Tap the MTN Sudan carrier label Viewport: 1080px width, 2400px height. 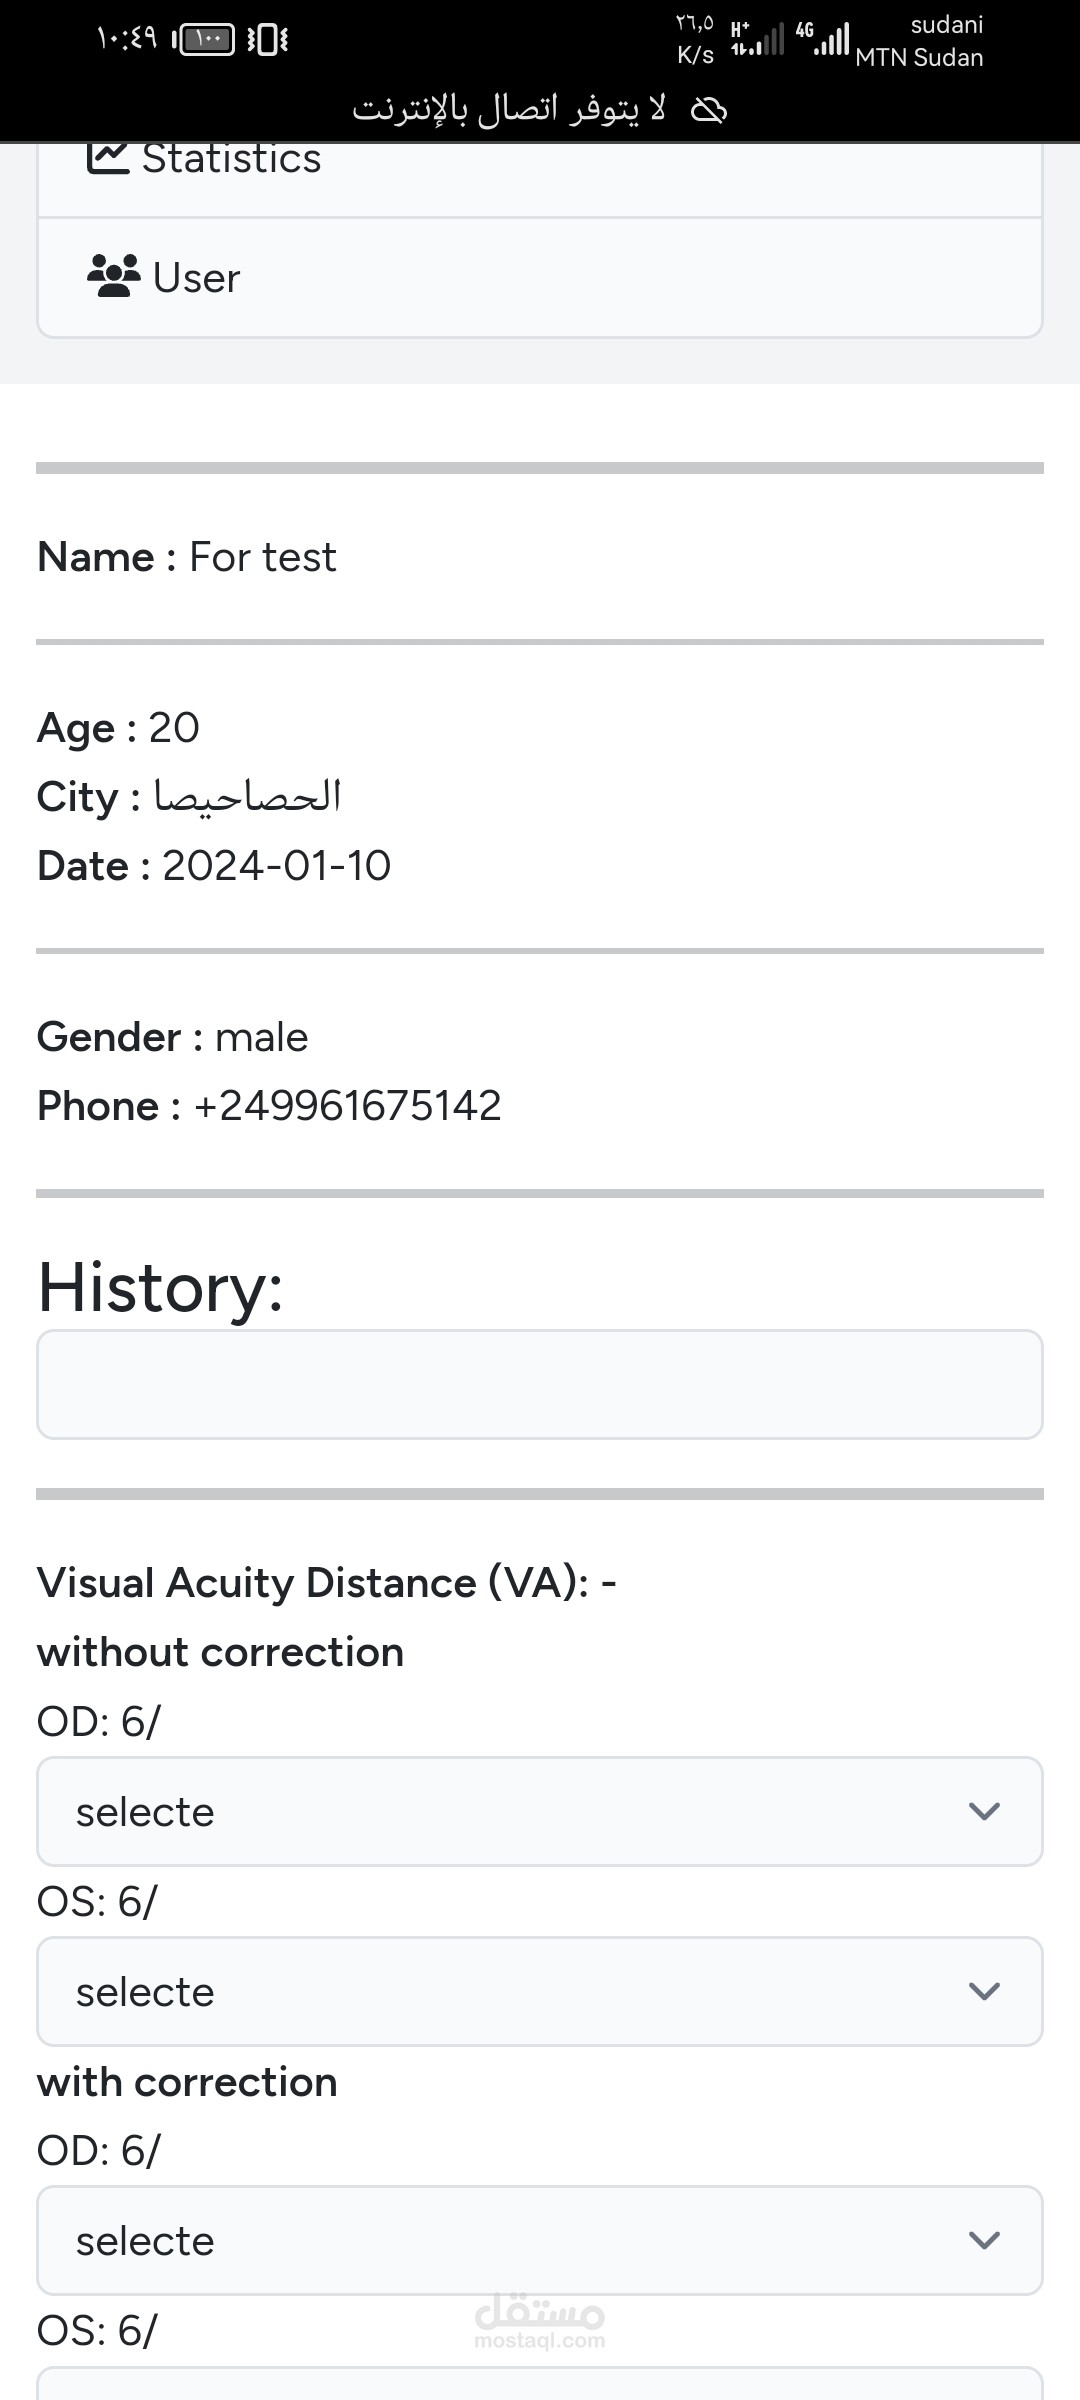pyautogui.click(x=919, y=58)
